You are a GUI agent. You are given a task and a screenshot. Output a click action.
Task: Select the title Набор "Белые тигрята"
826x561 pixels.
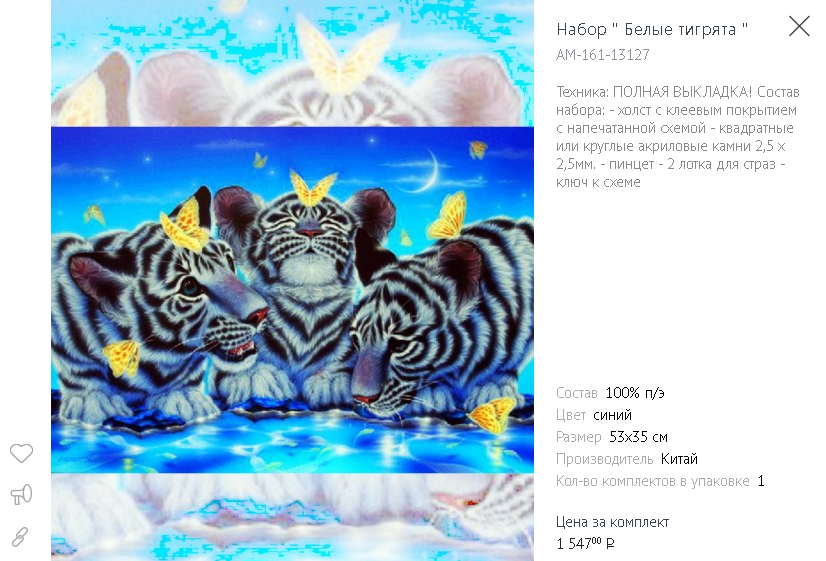652,29
